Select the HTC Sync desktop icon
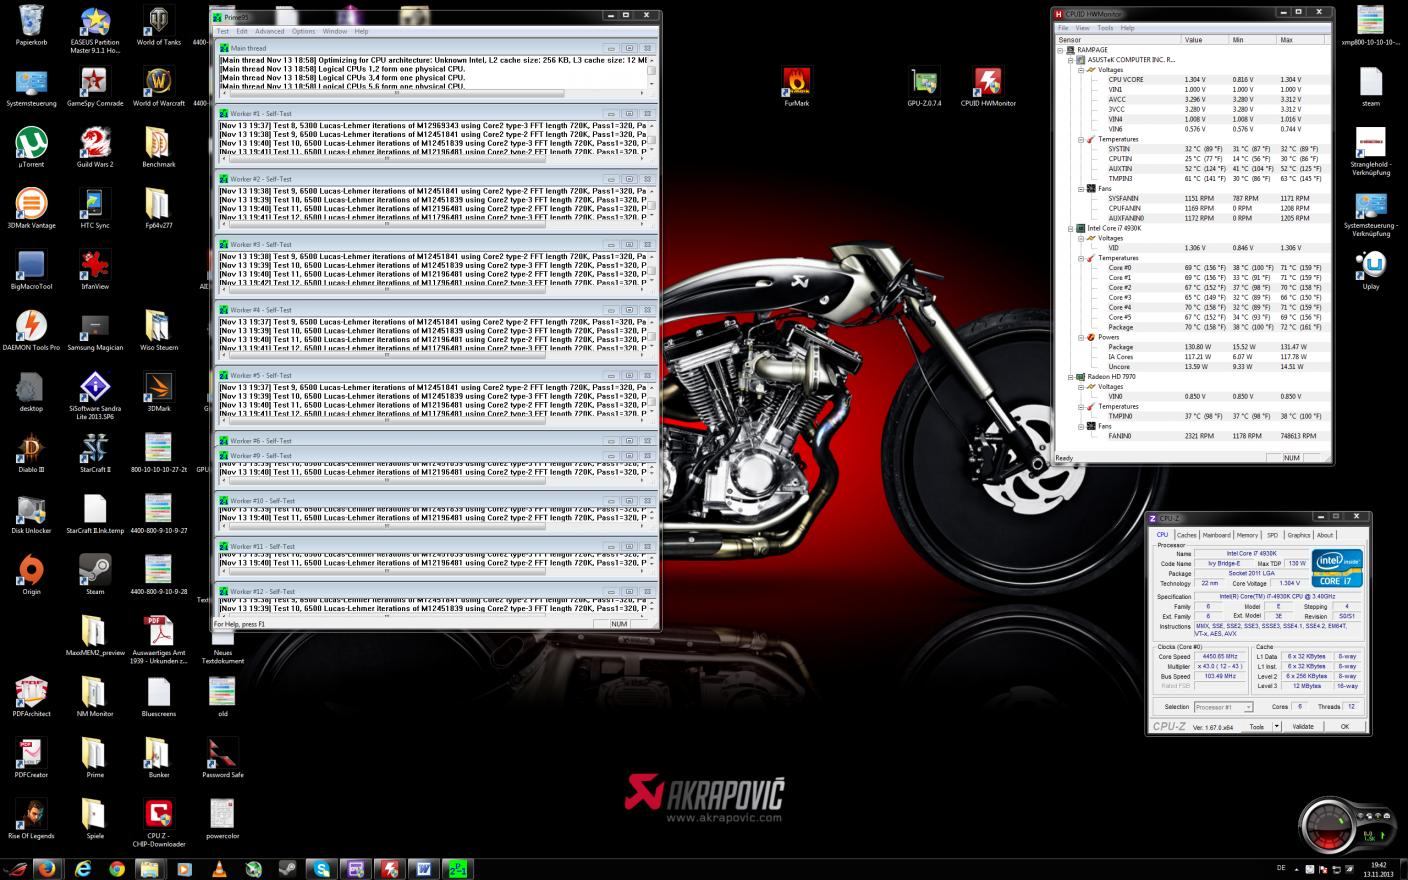 tap(95, 209)
